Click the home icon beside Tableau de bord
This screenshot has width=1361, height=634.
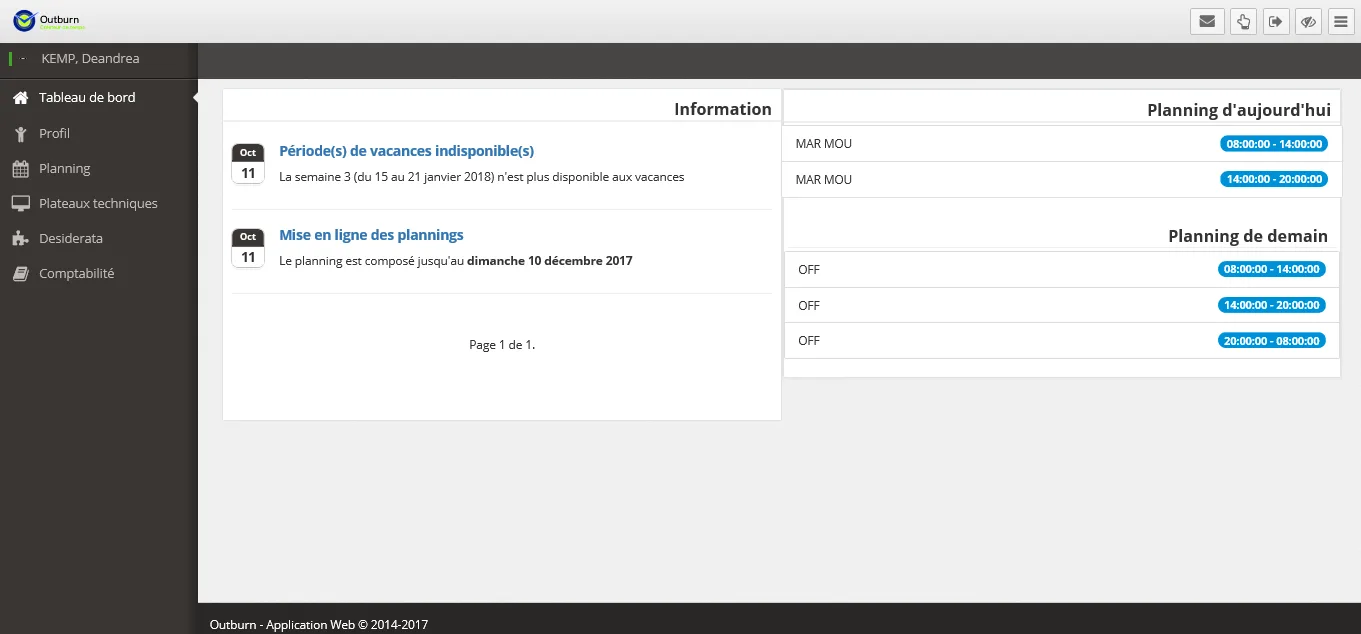click(20, 98)
